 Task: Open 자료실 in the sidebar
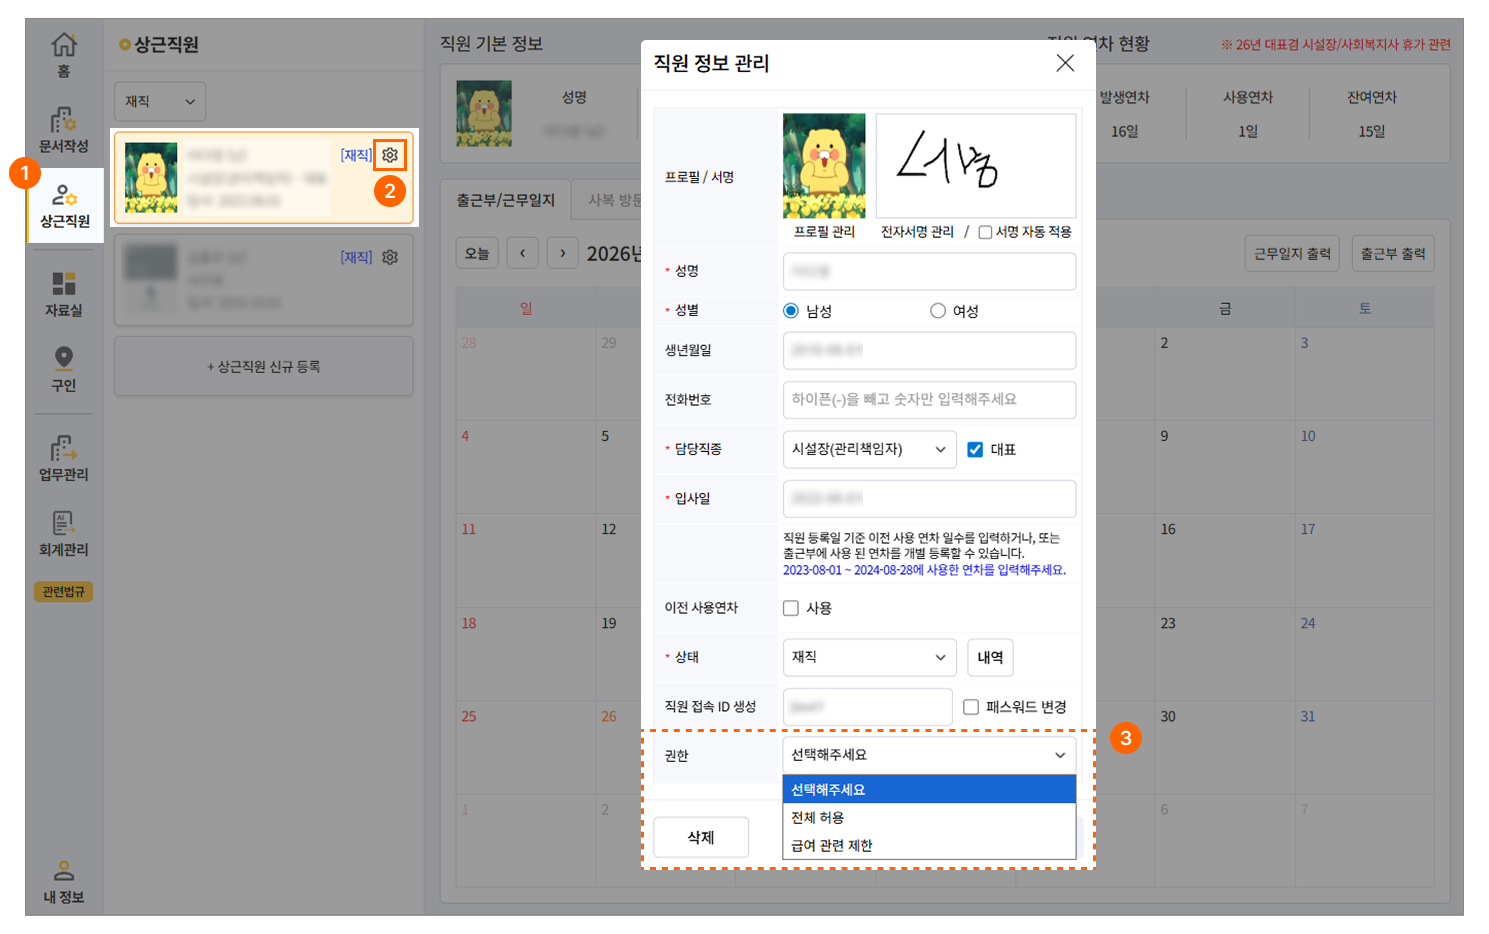point(64,294)
